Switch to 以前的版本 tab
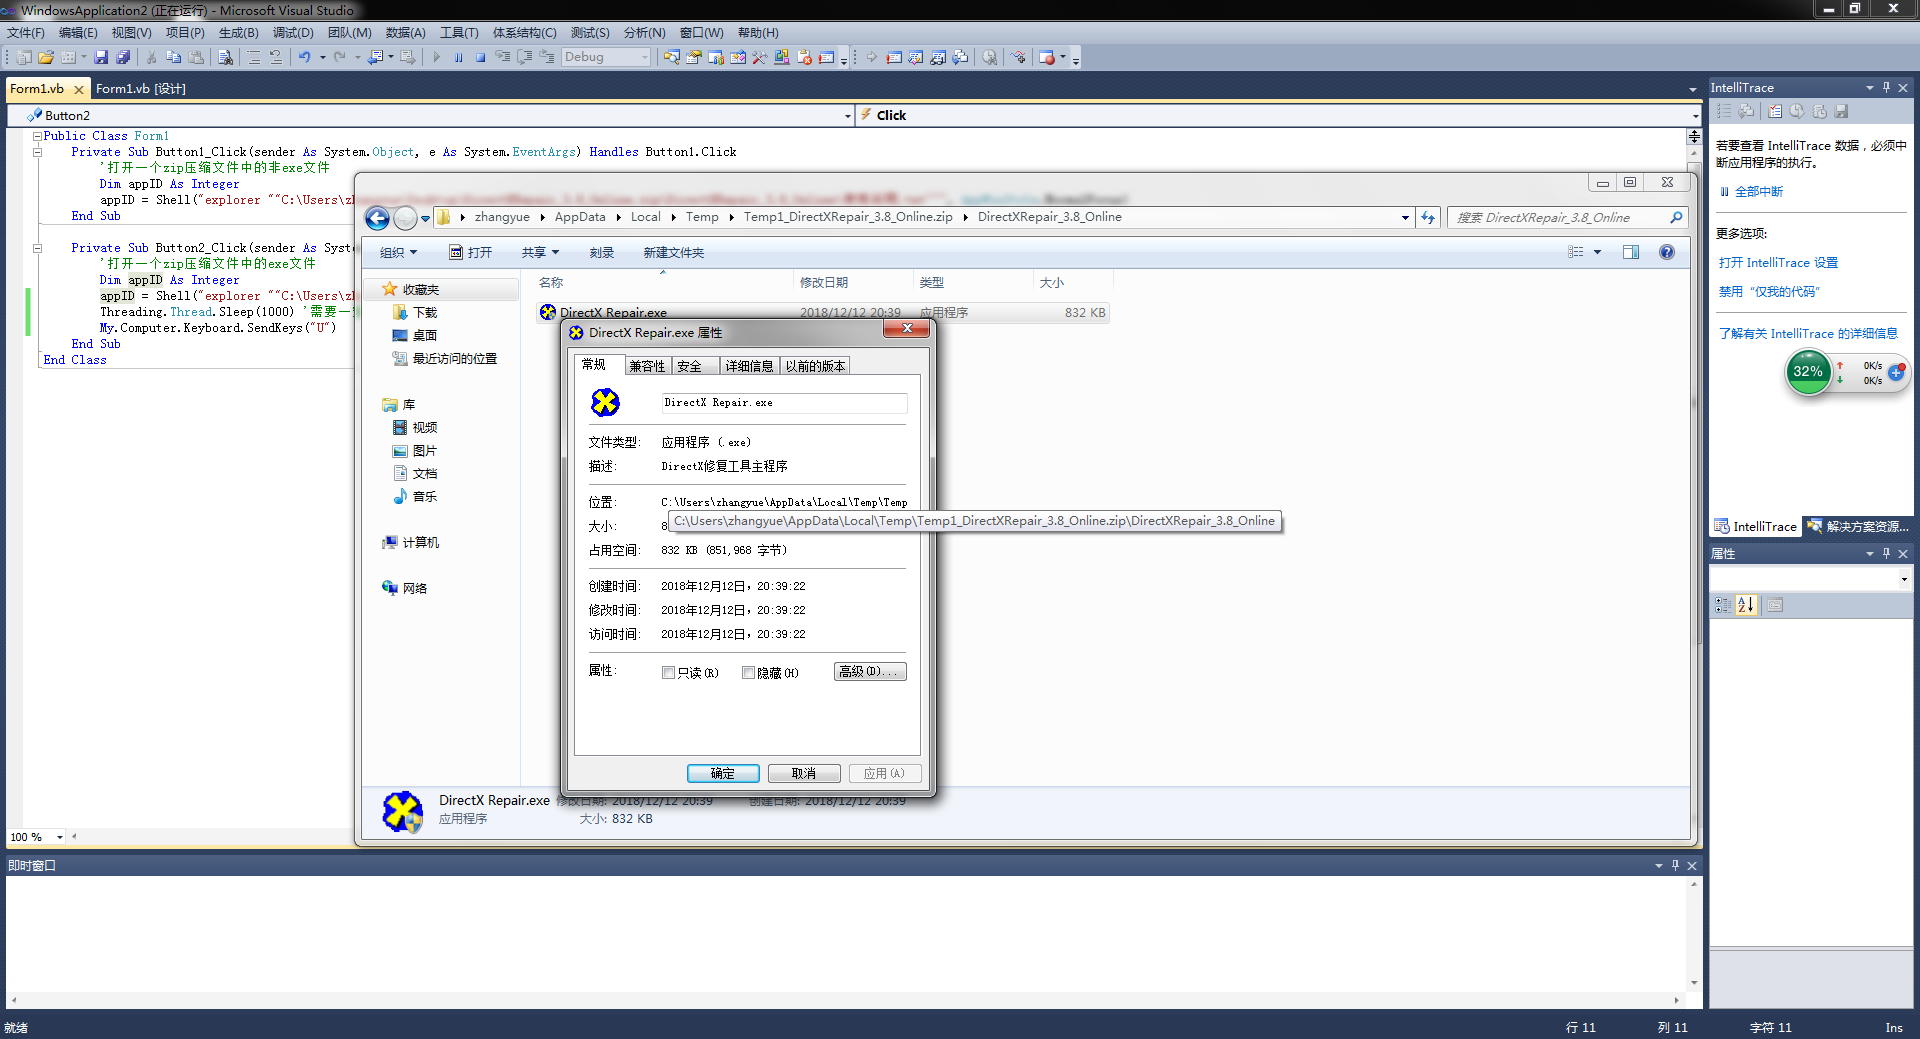 click(x=815, y=366)
